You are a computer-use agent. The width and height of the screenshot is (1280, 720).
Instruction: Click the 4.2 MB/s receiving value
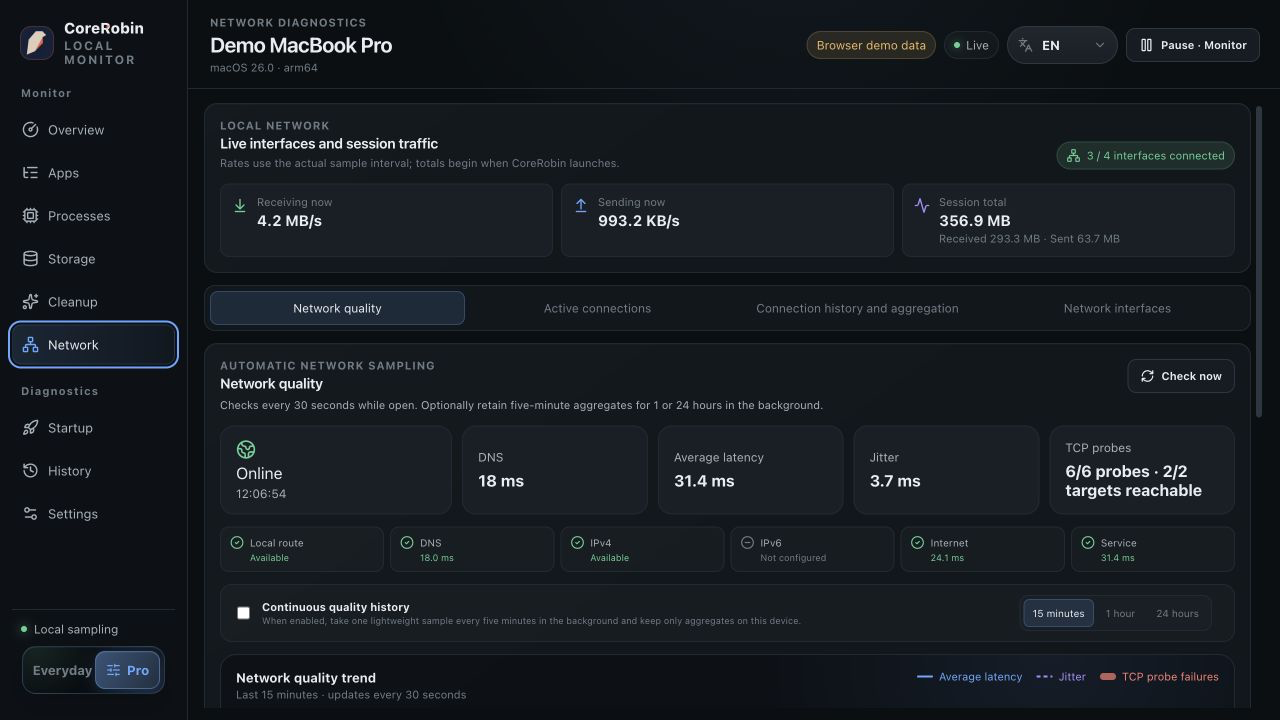(289, 221)
